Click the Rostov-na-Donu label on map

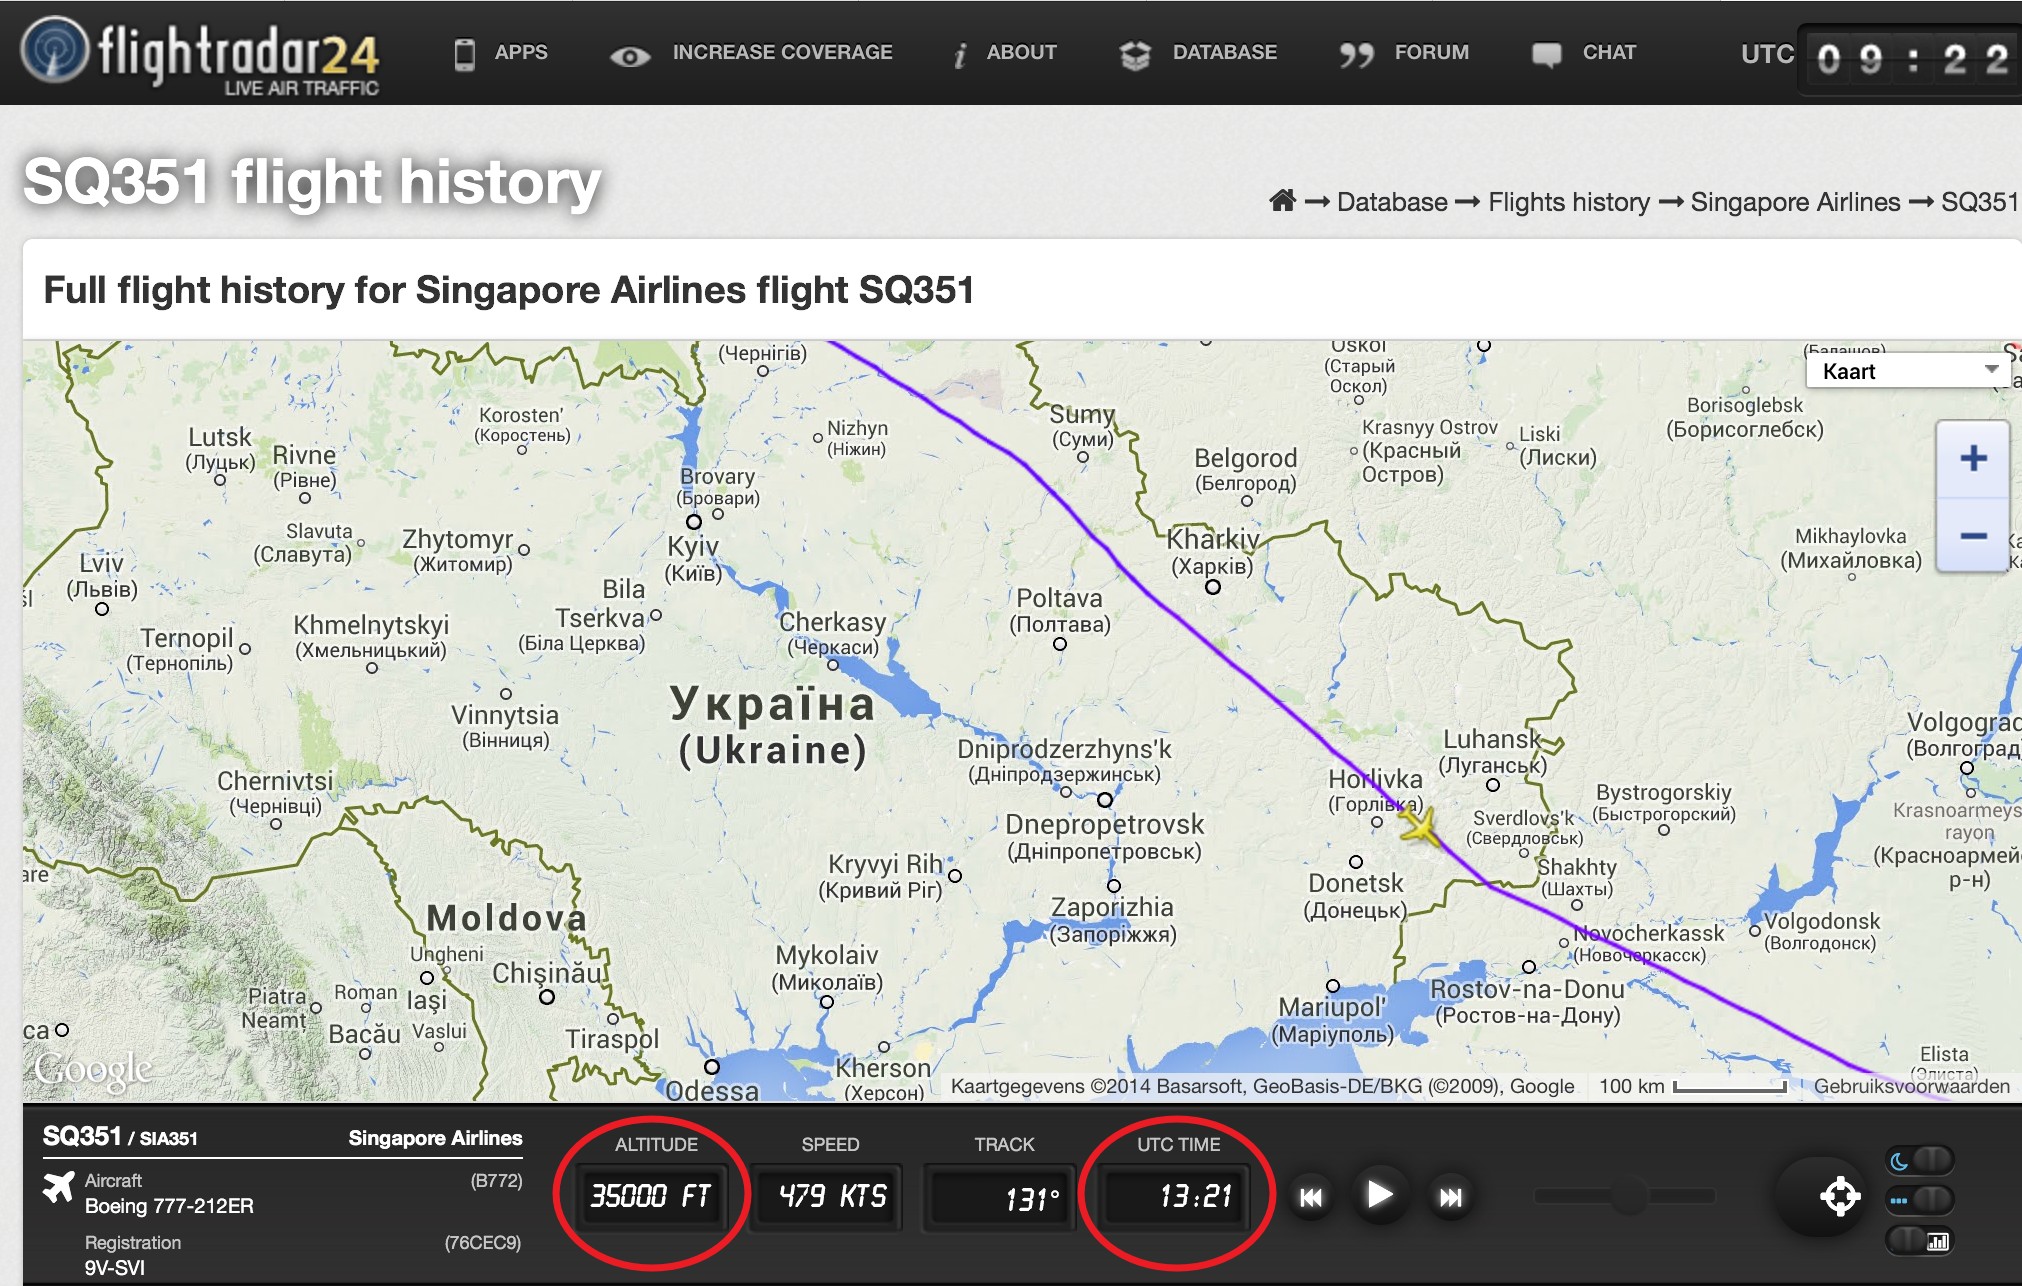tap(1528, 1001)
